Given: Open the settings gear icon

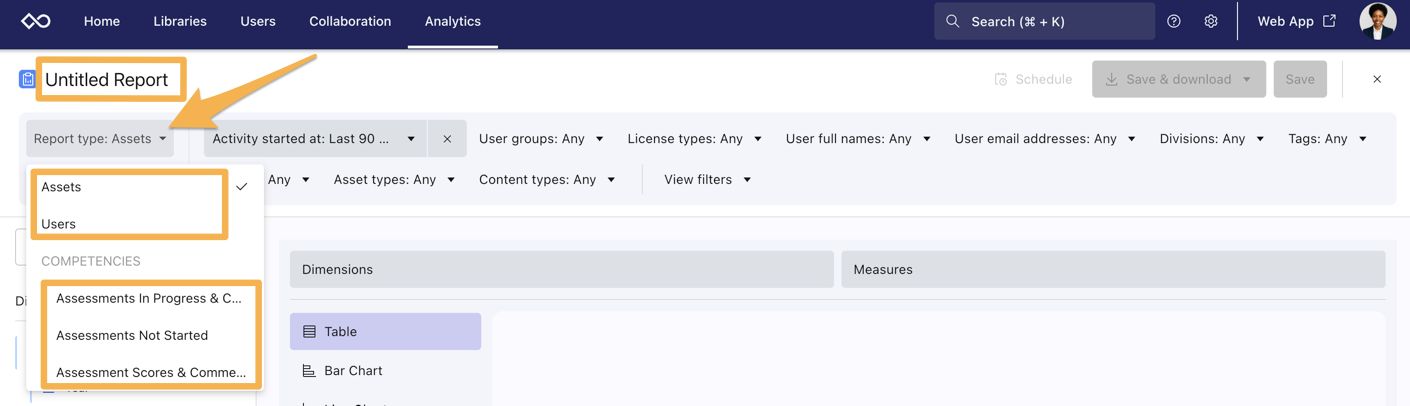Looking at the screenshot, I should click(1211, 21).
